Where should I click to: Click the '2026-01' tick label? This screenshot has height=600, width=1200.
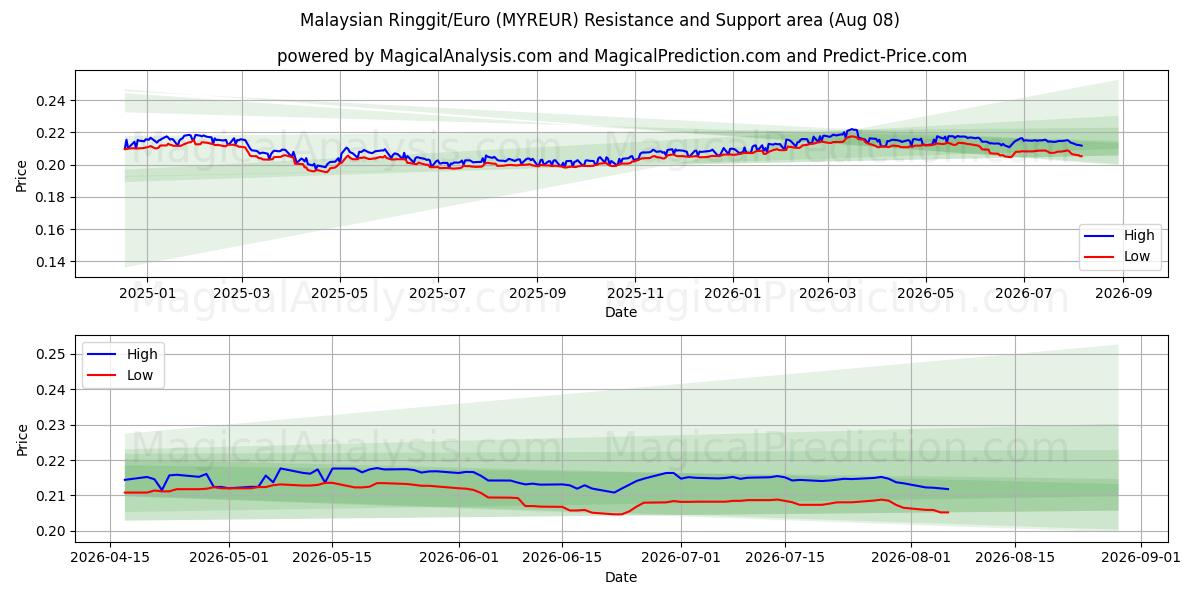(733, 294)
